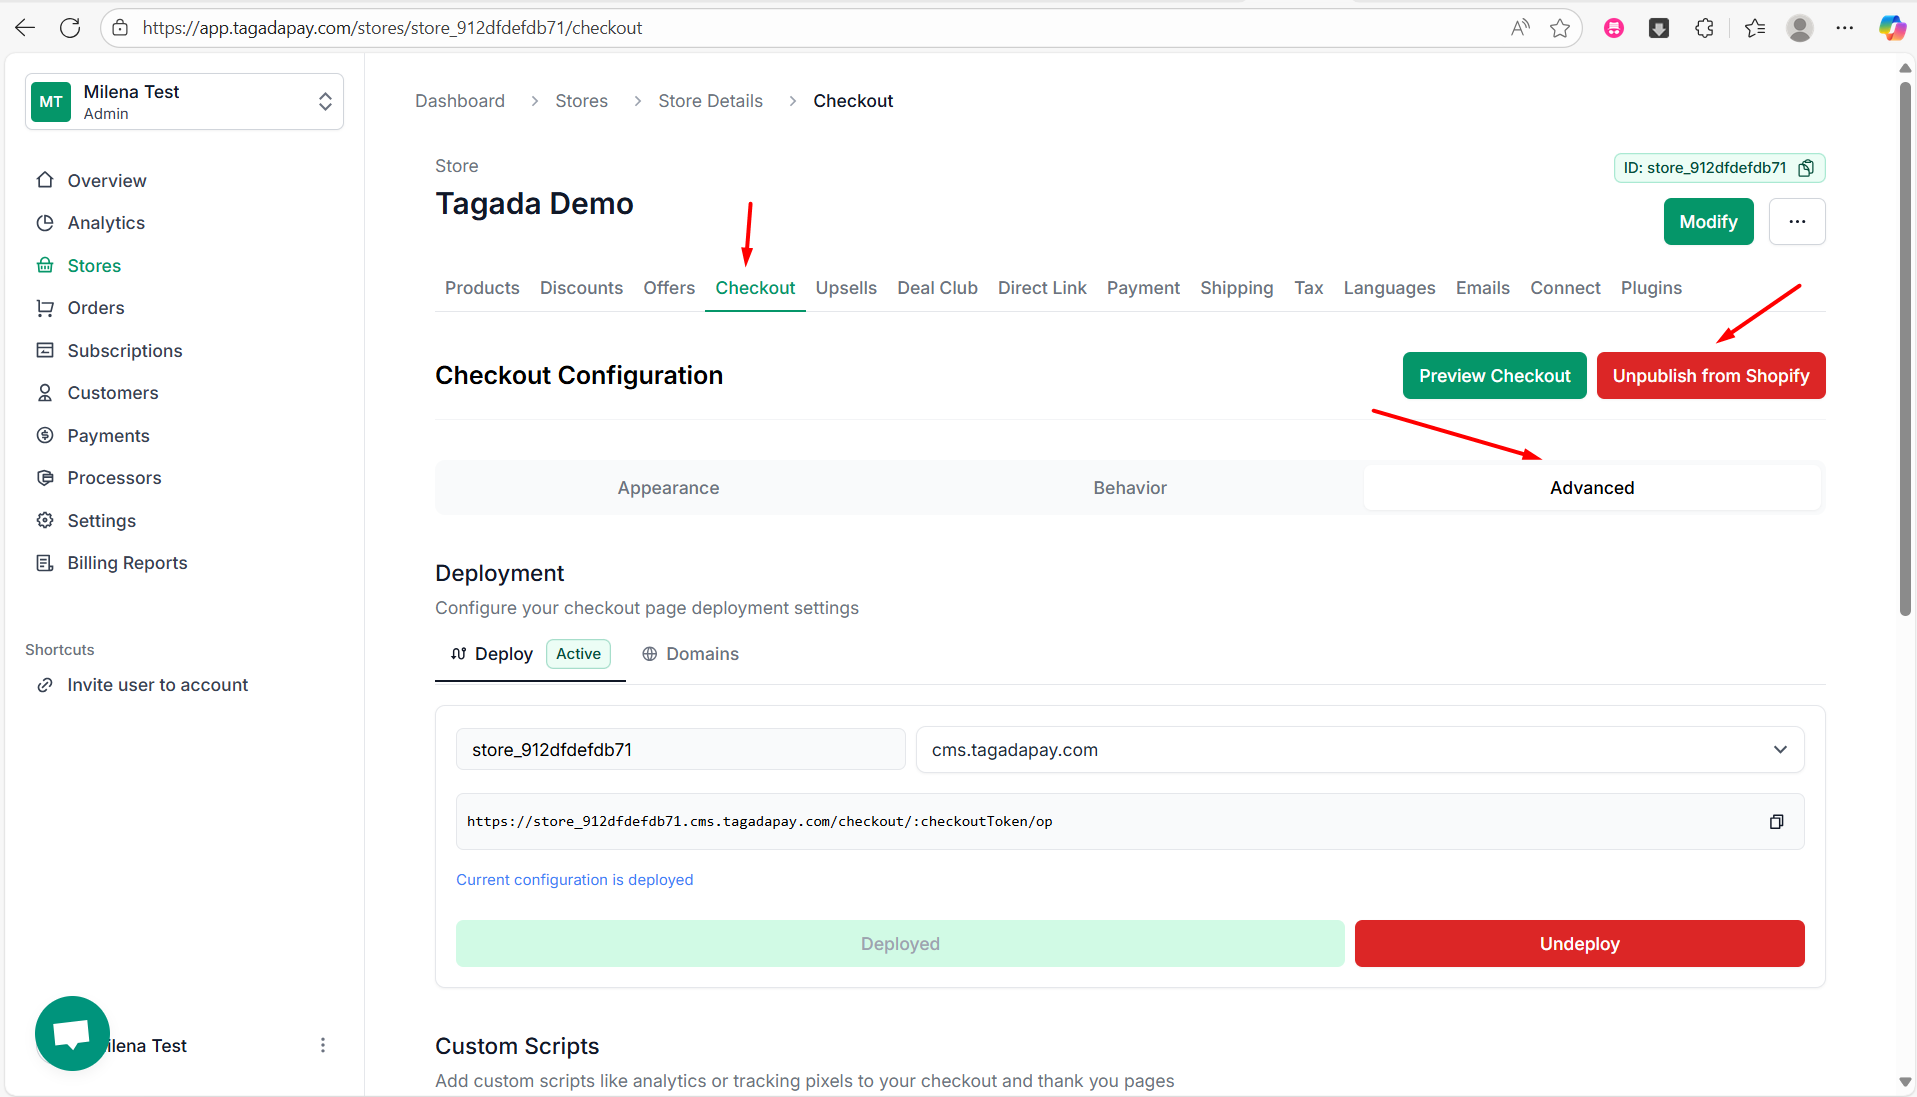The image size is (1917, 1097).
Task: Open Stores in sidebar
Action: (x=94, y=266)
